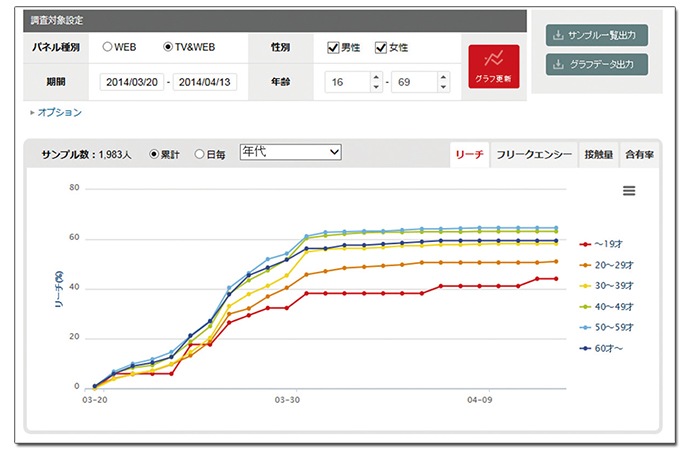Click the グラフデータ出力 download button
This screenshot has height=450, width=690.
click(x=597, y=65)
